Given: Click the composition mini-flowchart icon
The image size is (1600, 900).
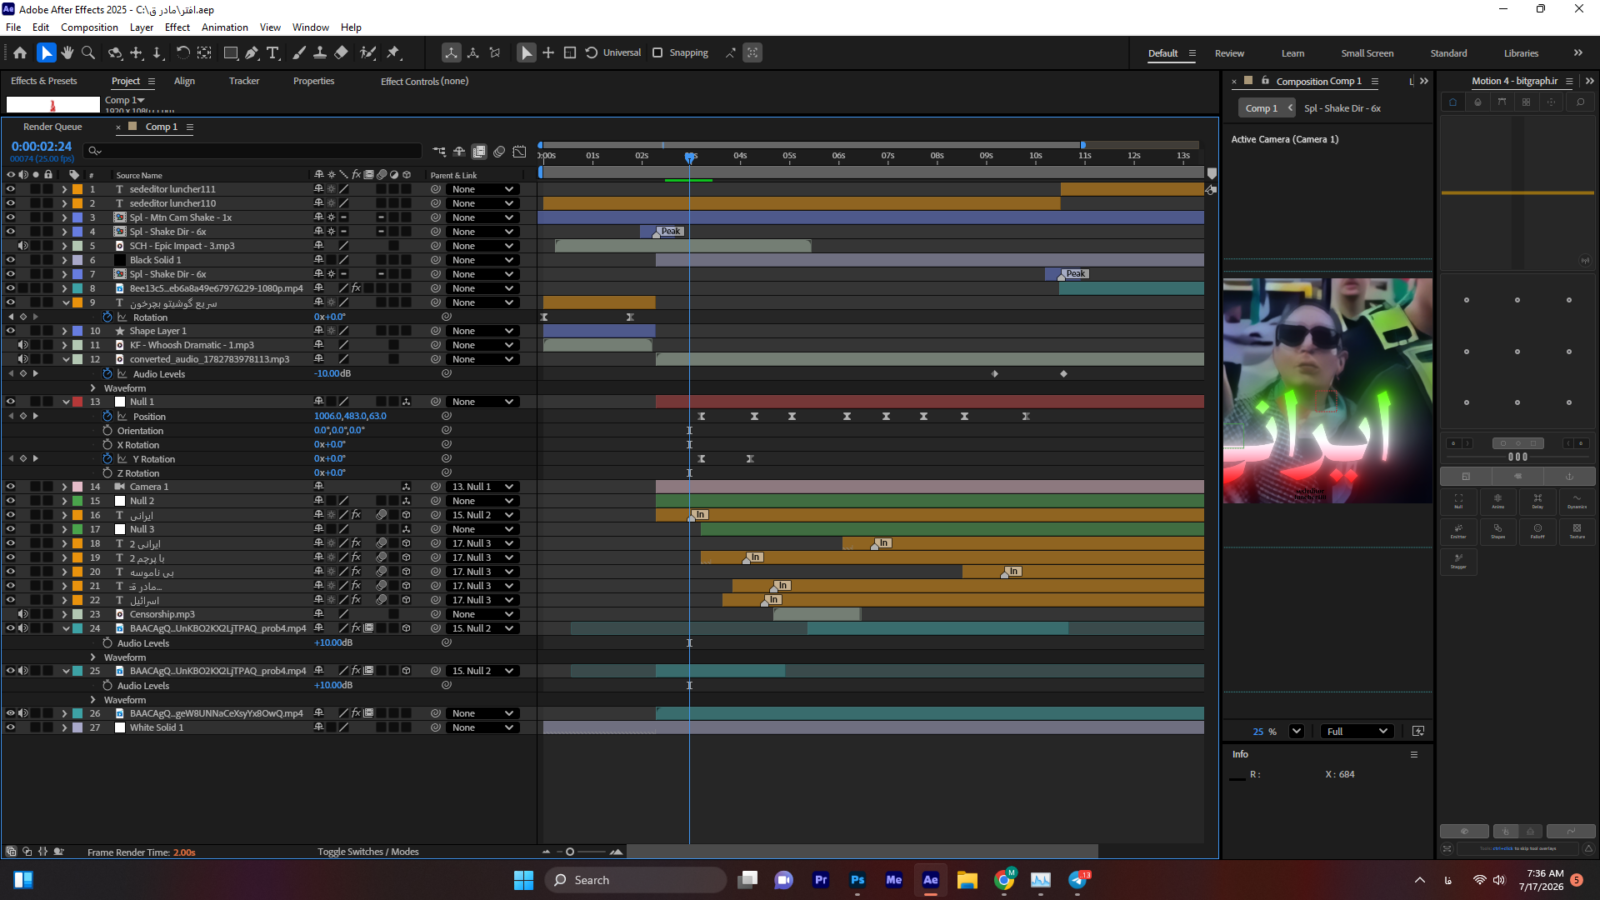Looking at the screenshot, I should click(440, 152).
